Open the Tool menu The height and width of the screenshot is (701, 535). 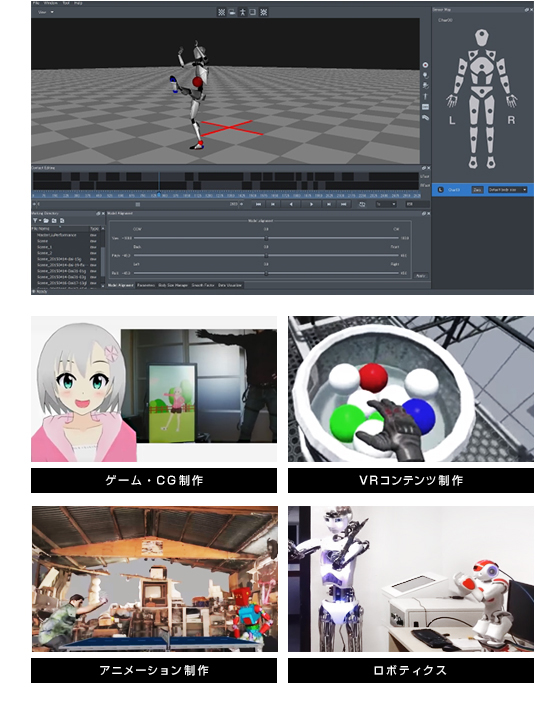(x=66, y=3)
